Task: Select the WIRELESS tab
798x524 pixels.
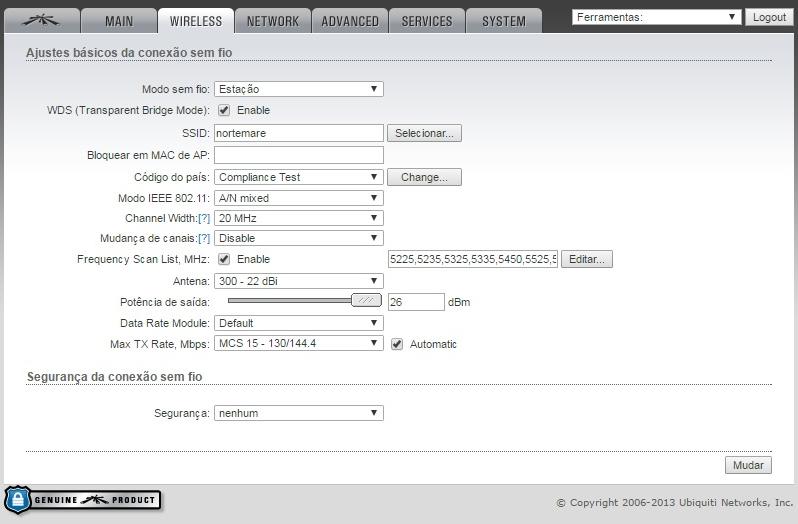Action: [x=196, y=21]
